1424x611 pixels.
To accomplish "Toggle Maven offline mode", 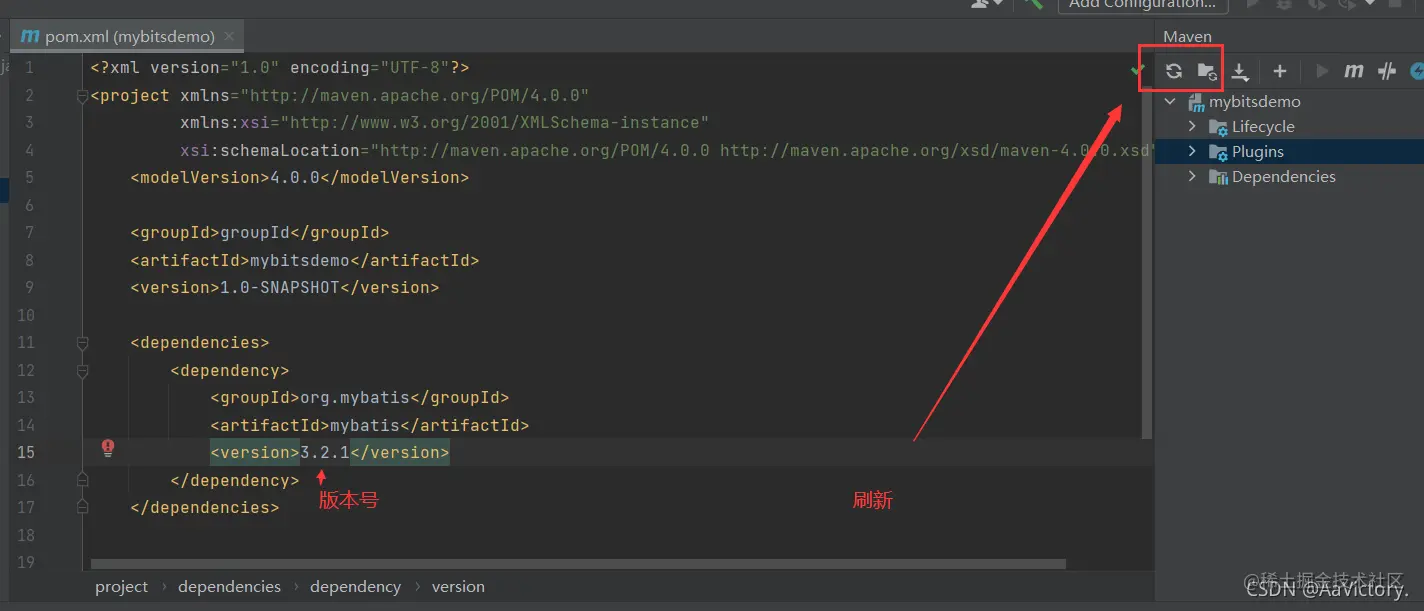I will point(1387,71).
